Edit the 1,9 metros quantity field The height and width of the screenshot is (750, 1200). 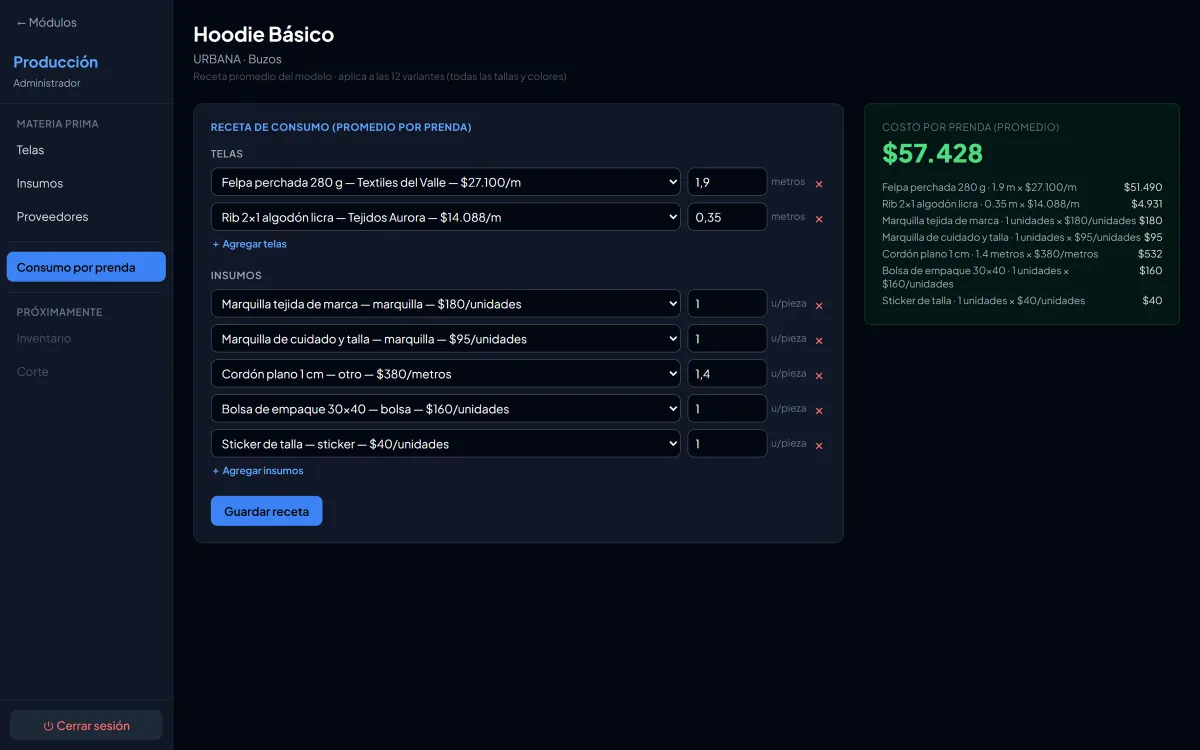[x=727, y=182]
